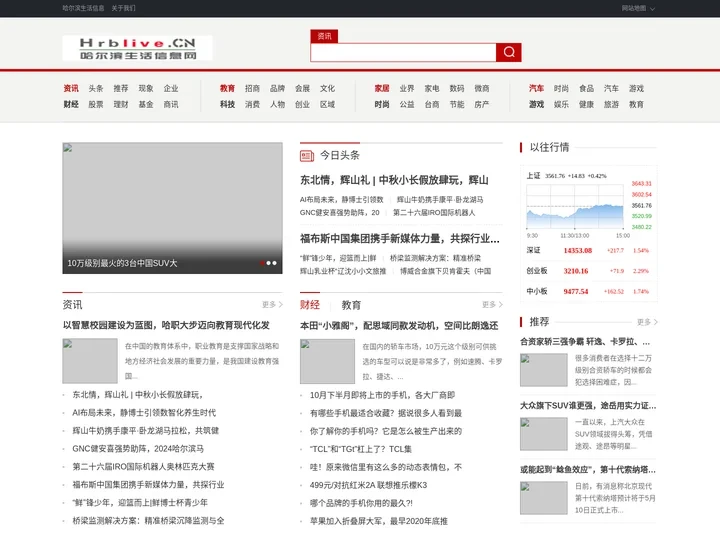Open 财经 navigation category

(71, 104)
